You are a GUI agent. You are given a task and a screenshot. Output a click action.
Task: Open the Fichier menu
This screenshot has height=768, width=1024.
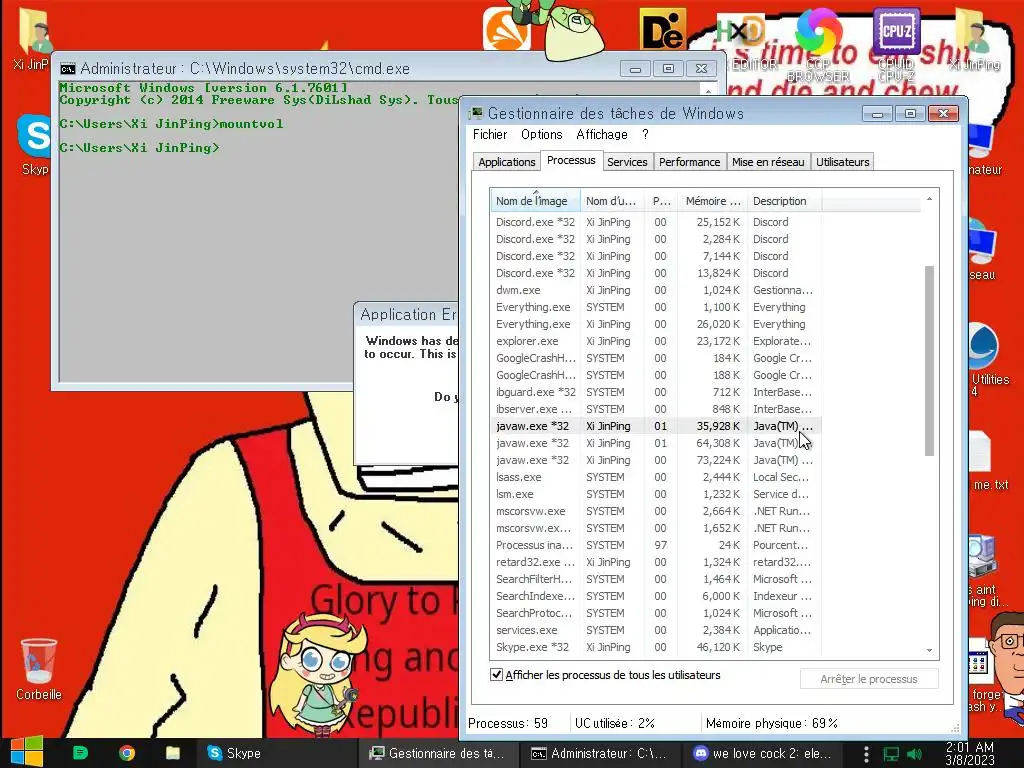click(490, 135)
